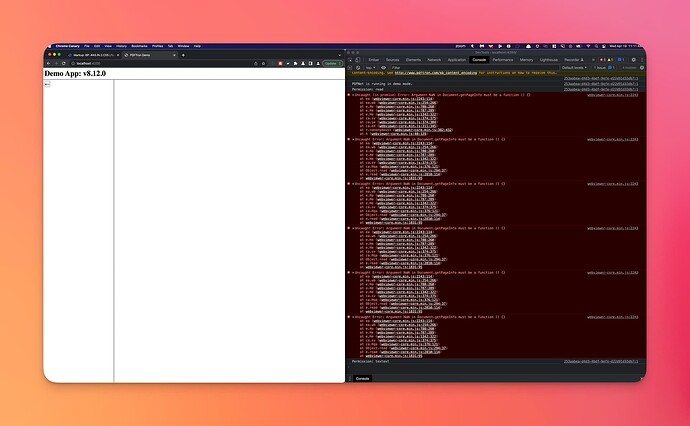The image size is (690, 426).
Task: Switch to the Elements tab
Action: click(x=413, y=60)
